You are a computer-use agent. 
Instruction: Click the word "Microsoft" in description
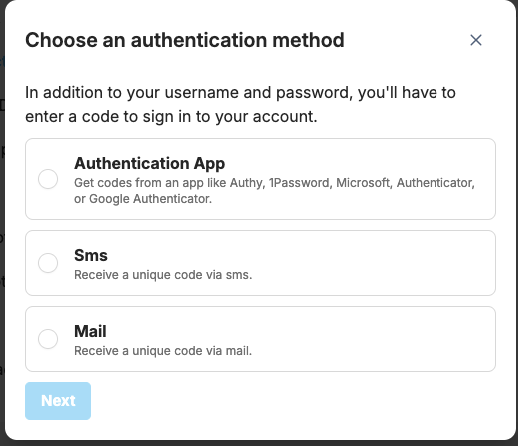[364, 183]
